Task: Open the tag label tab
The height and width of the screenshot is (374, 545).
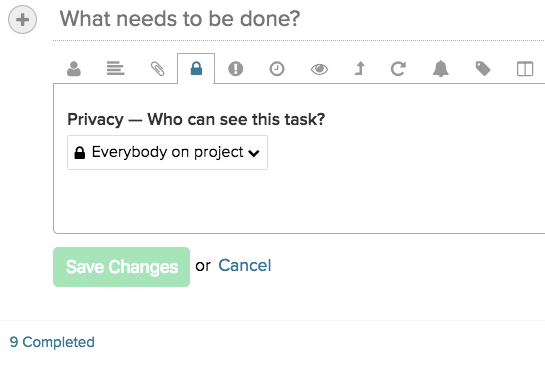Action: tap(483, 69)
